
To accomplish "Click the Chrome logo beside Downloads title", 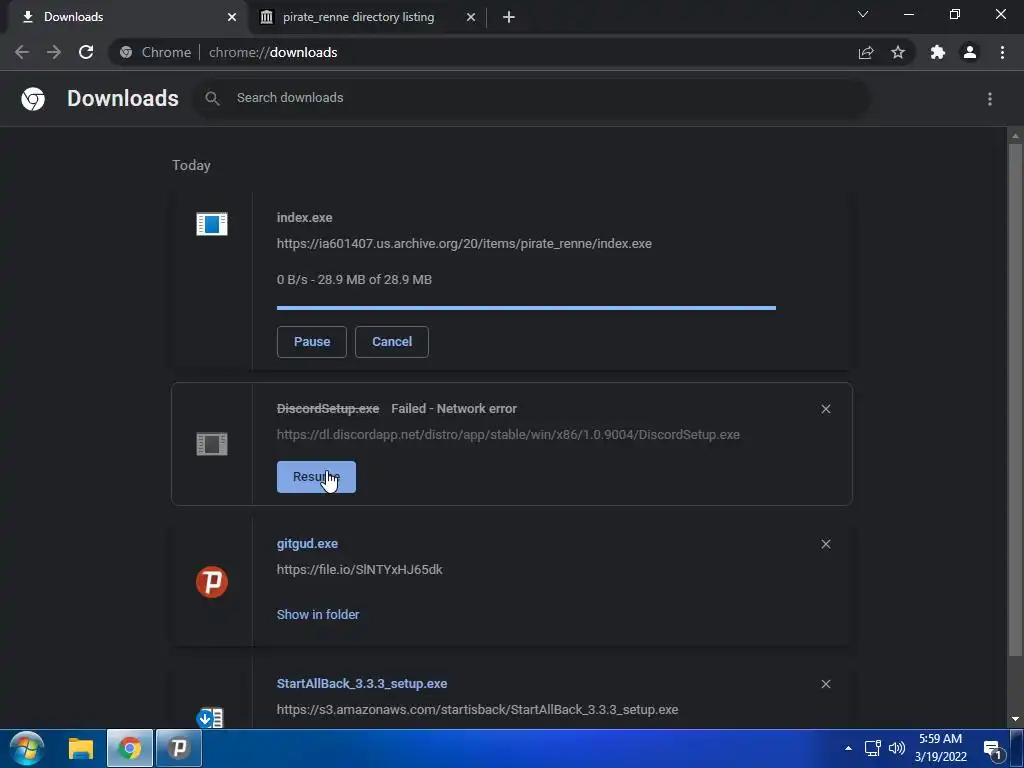I will (33, 99).
